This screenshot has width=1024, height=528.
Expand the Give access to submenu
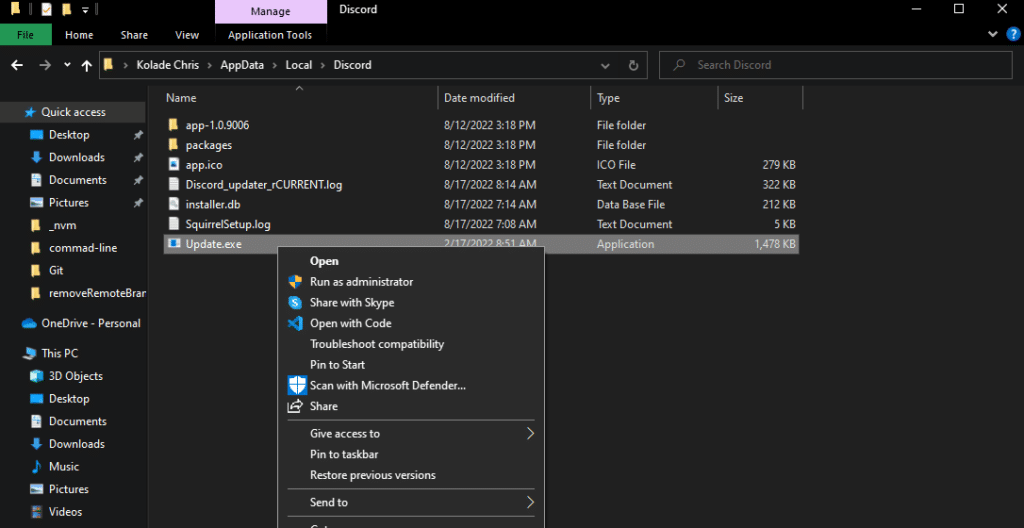(411, 433)
